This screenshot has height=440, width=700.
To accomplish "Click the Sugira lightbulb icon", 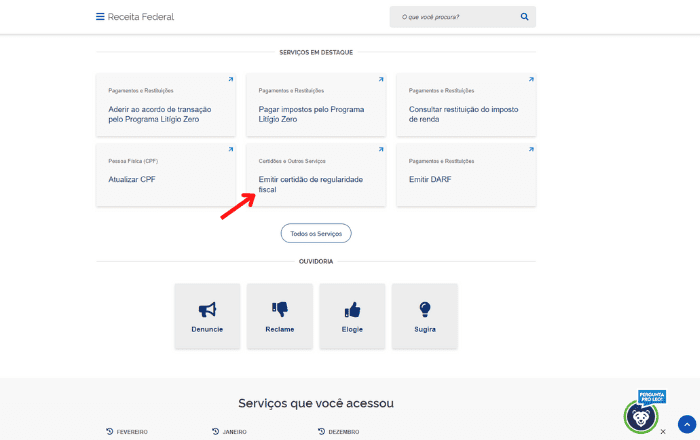I will pyautogui.click(x=424, y=310).
